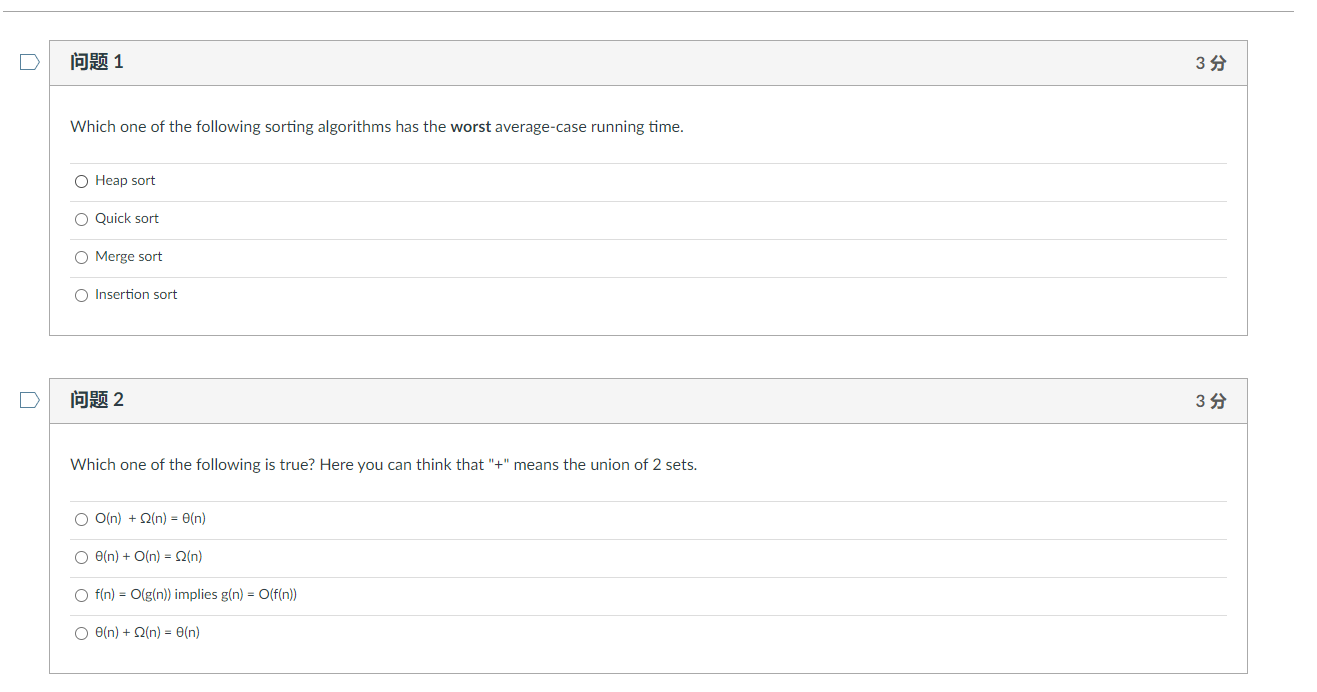The height and width of the screenshot is (692, 1317).
Task: Select the Heap sort radio option
Action: 81,181
